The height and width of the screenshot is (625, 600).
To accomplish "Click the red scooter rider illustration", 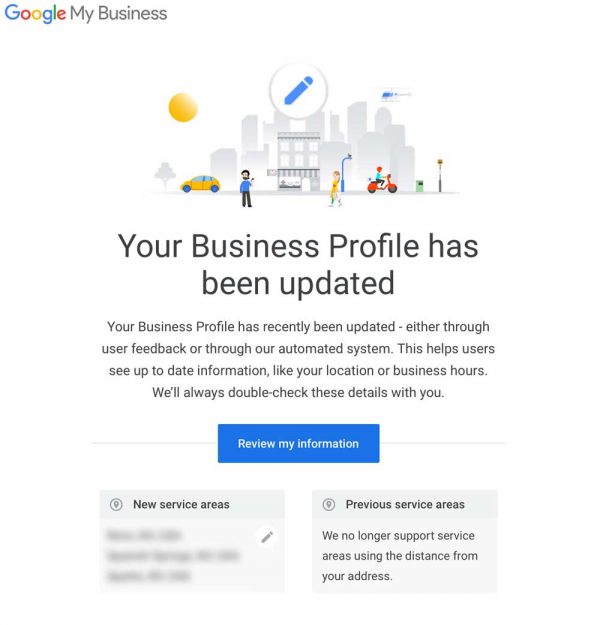I will (x=380, y=180).
